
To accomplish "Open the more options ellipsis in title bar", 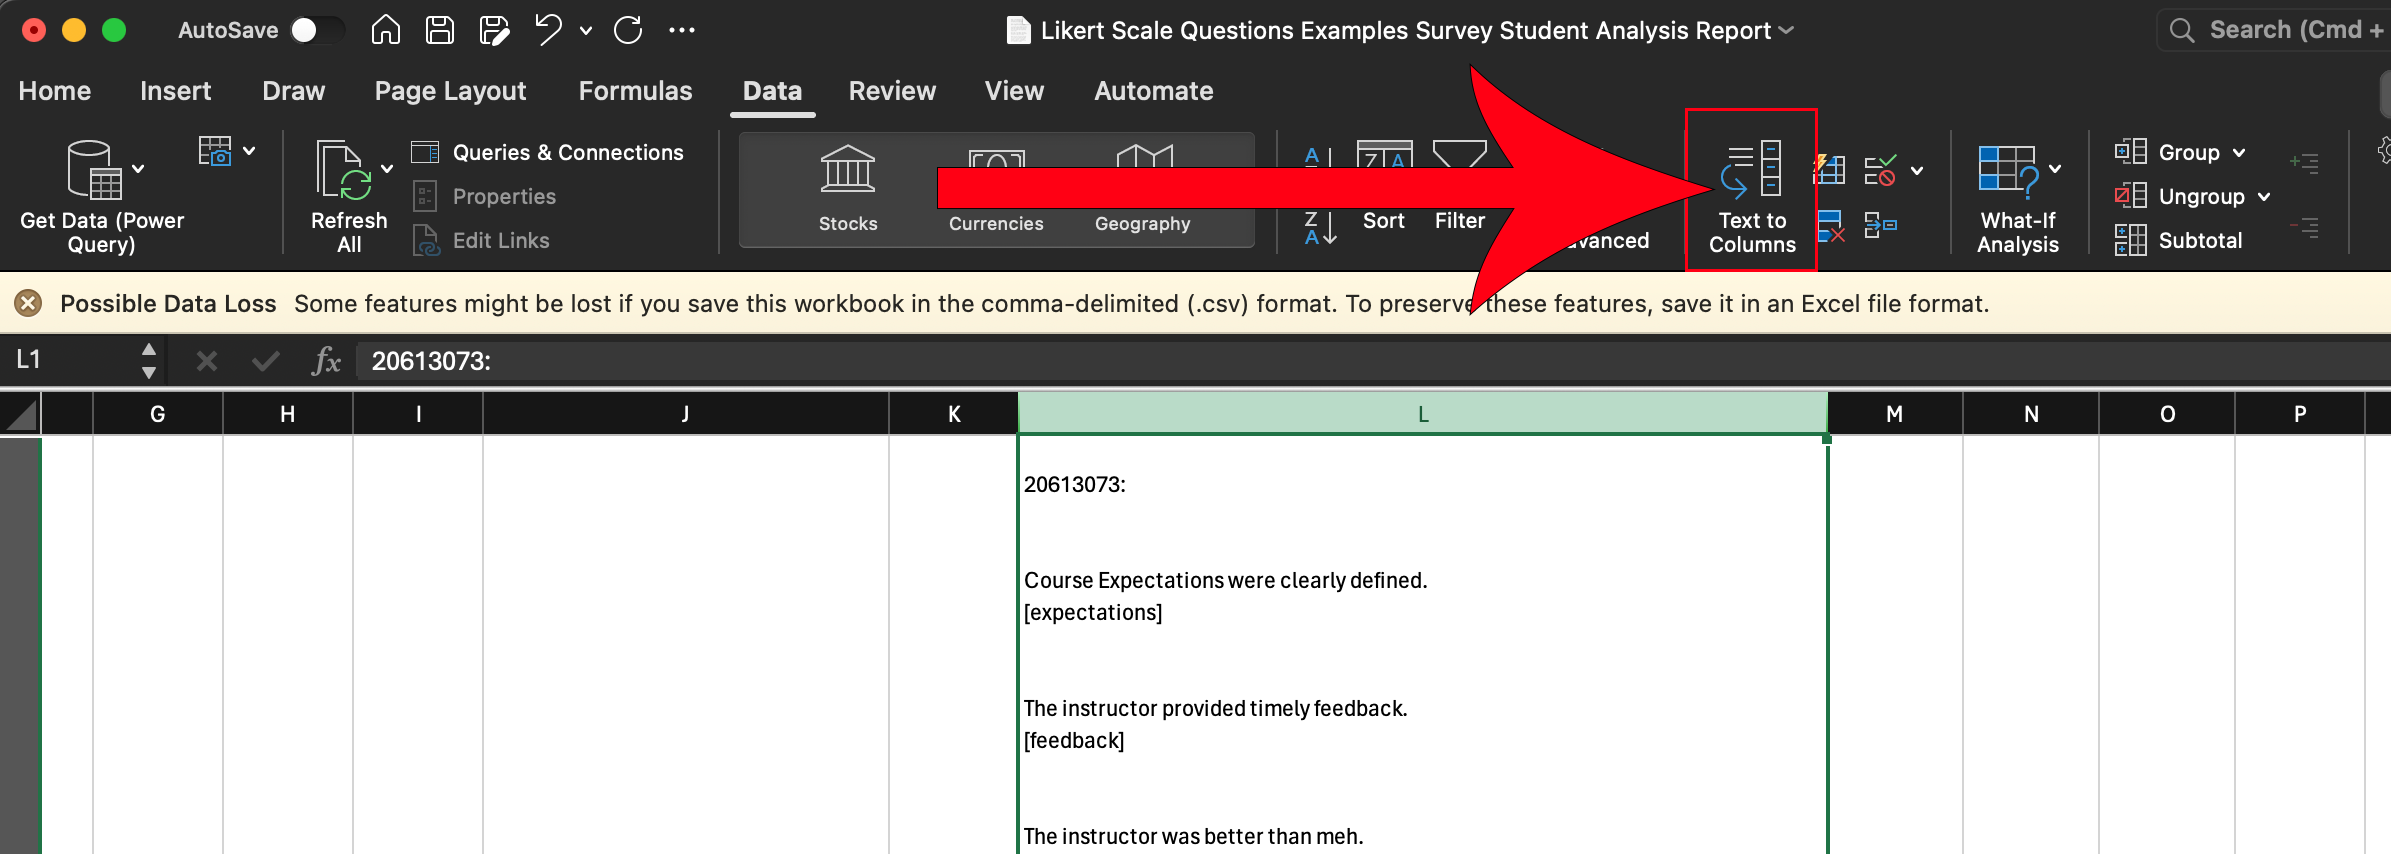I will [682, 30].
